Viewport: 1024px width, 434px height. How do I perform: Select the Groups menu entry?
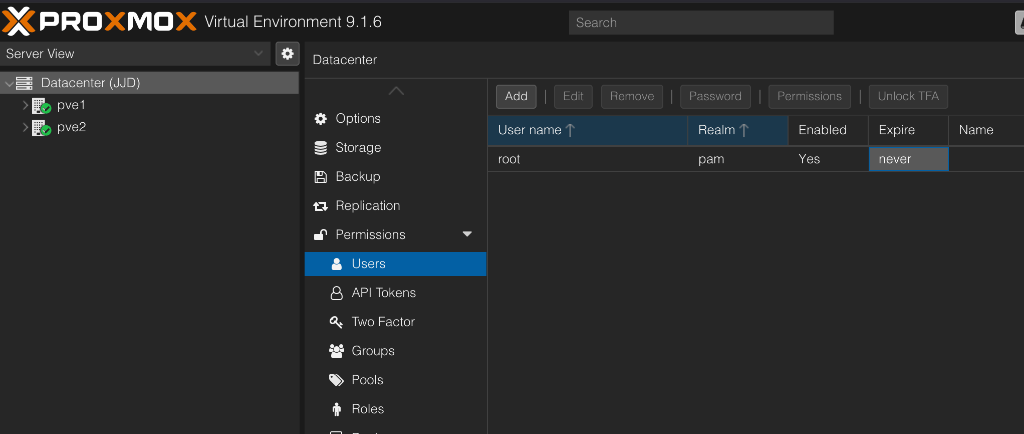coord(395,351)
